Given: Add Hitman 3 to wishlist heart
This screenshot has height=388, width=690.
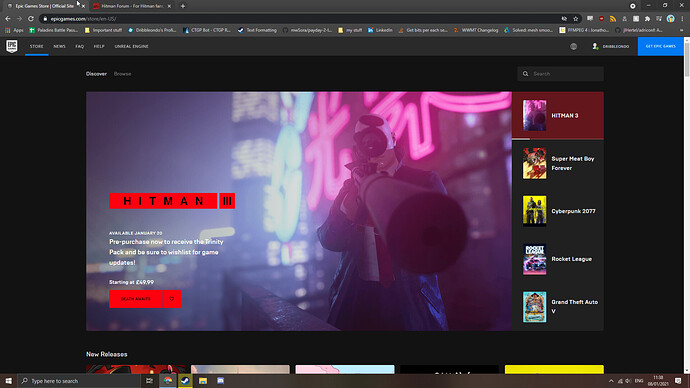Looking at the screenshot, I should click(x=172, y=299).
